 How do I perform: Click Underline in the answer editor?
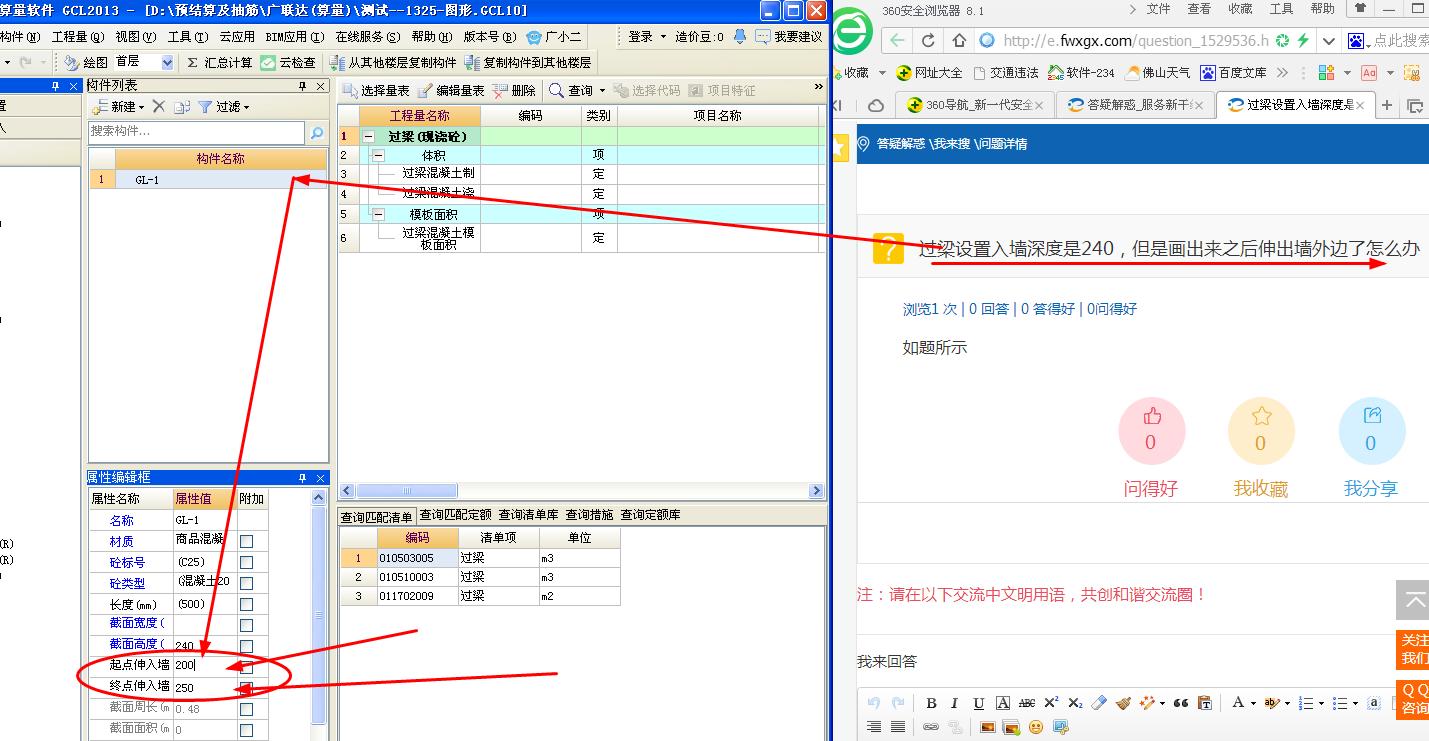point(978,703)
